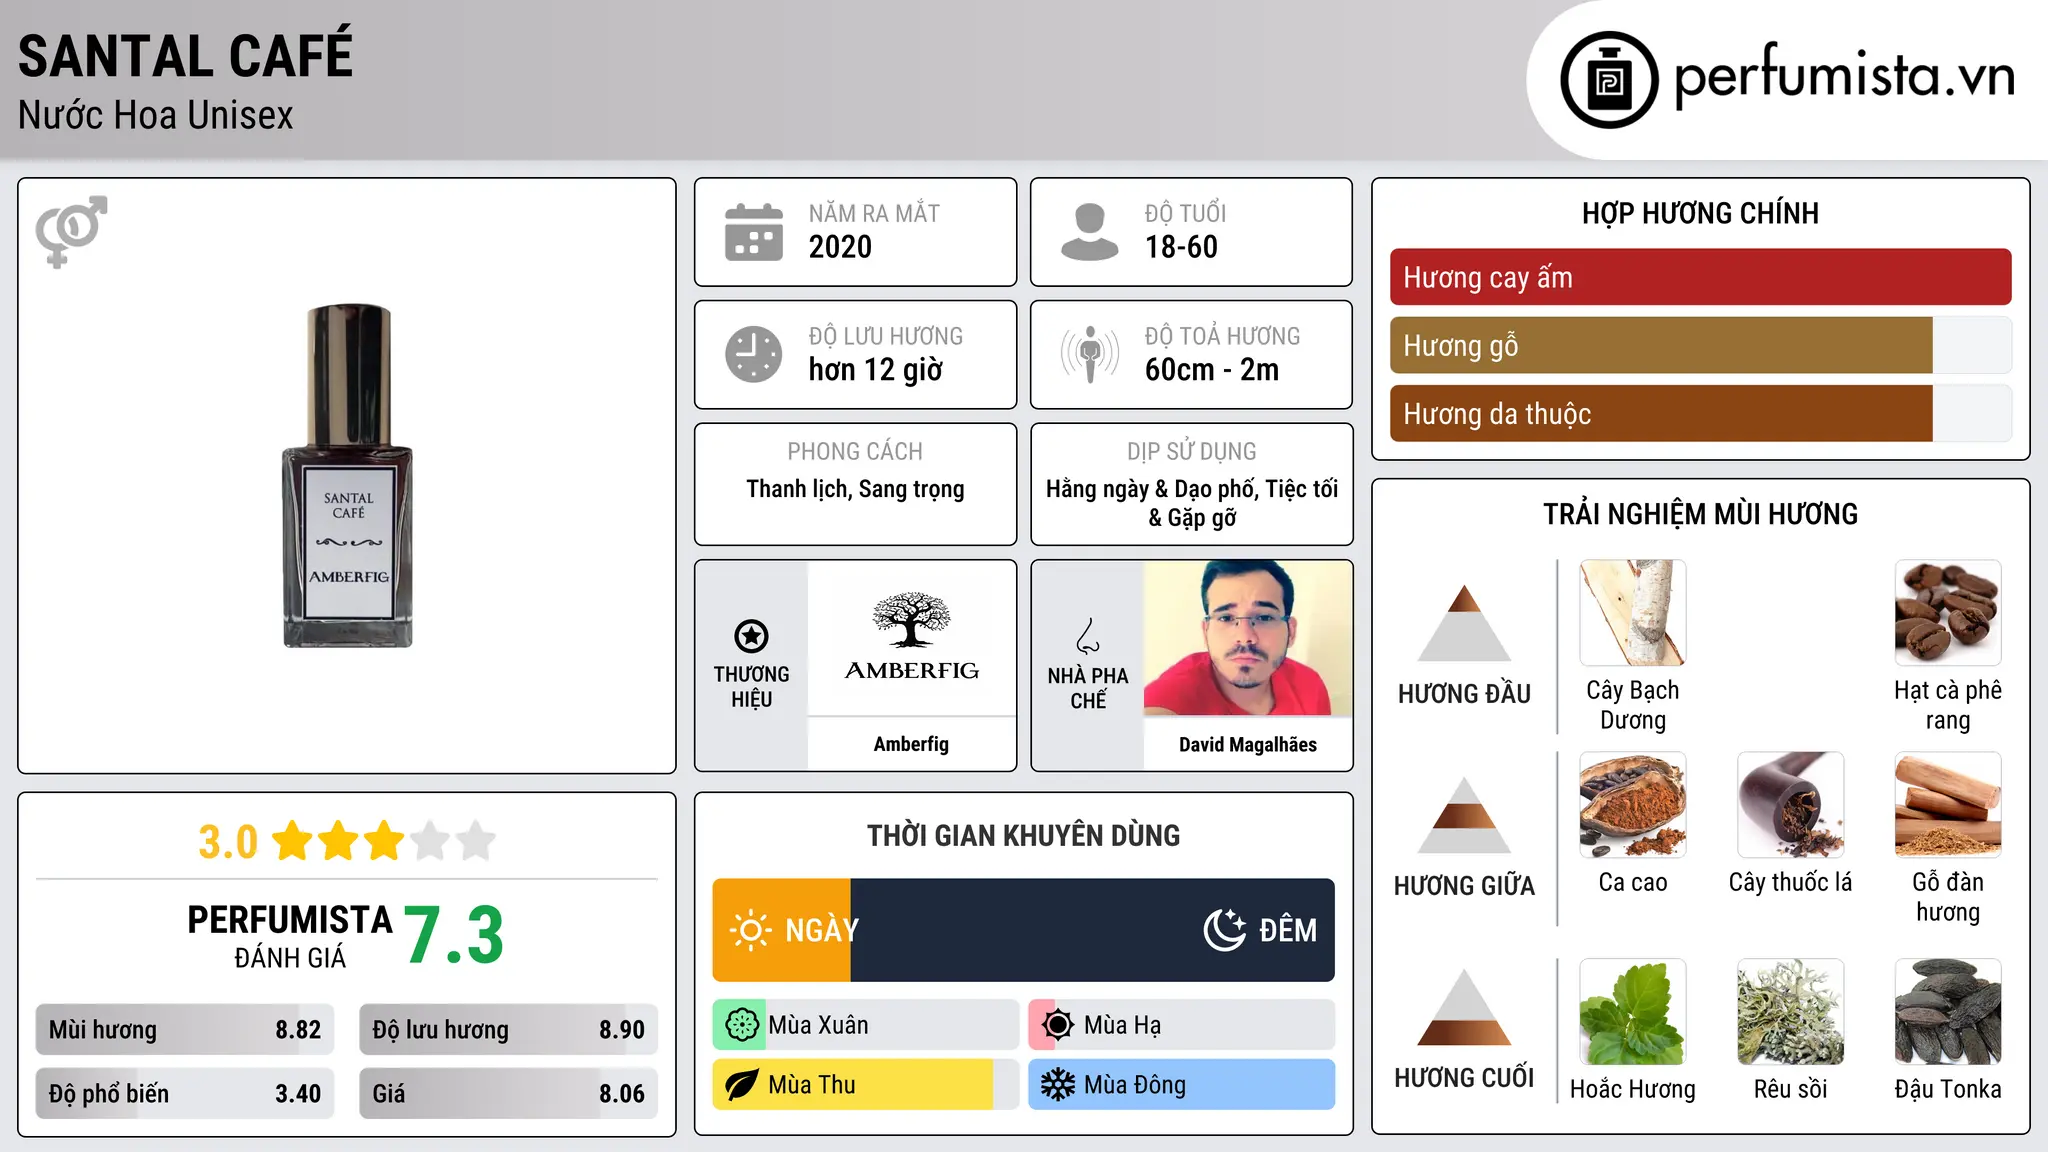The image size is (2048, 1152).
Task: Select the Rêu sồi note image
Action: 1791,1011
